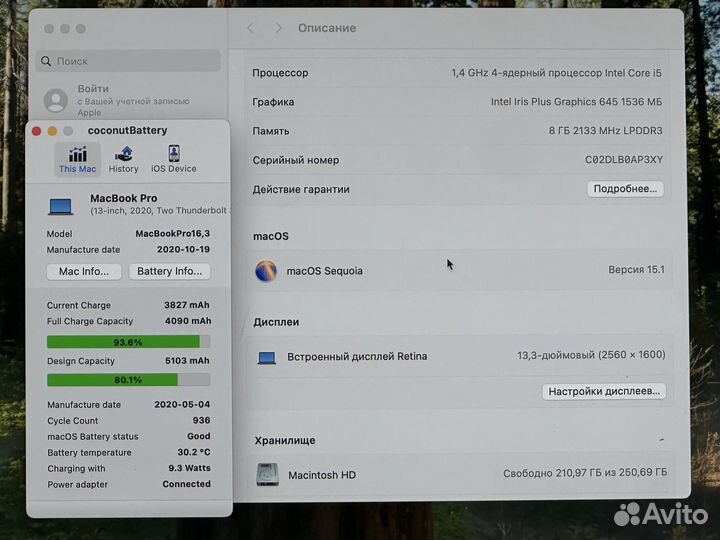This screenshot has width=720, height=540.
Task: Select serial number C02DLB0AP3XY
Action: point(624,160)
